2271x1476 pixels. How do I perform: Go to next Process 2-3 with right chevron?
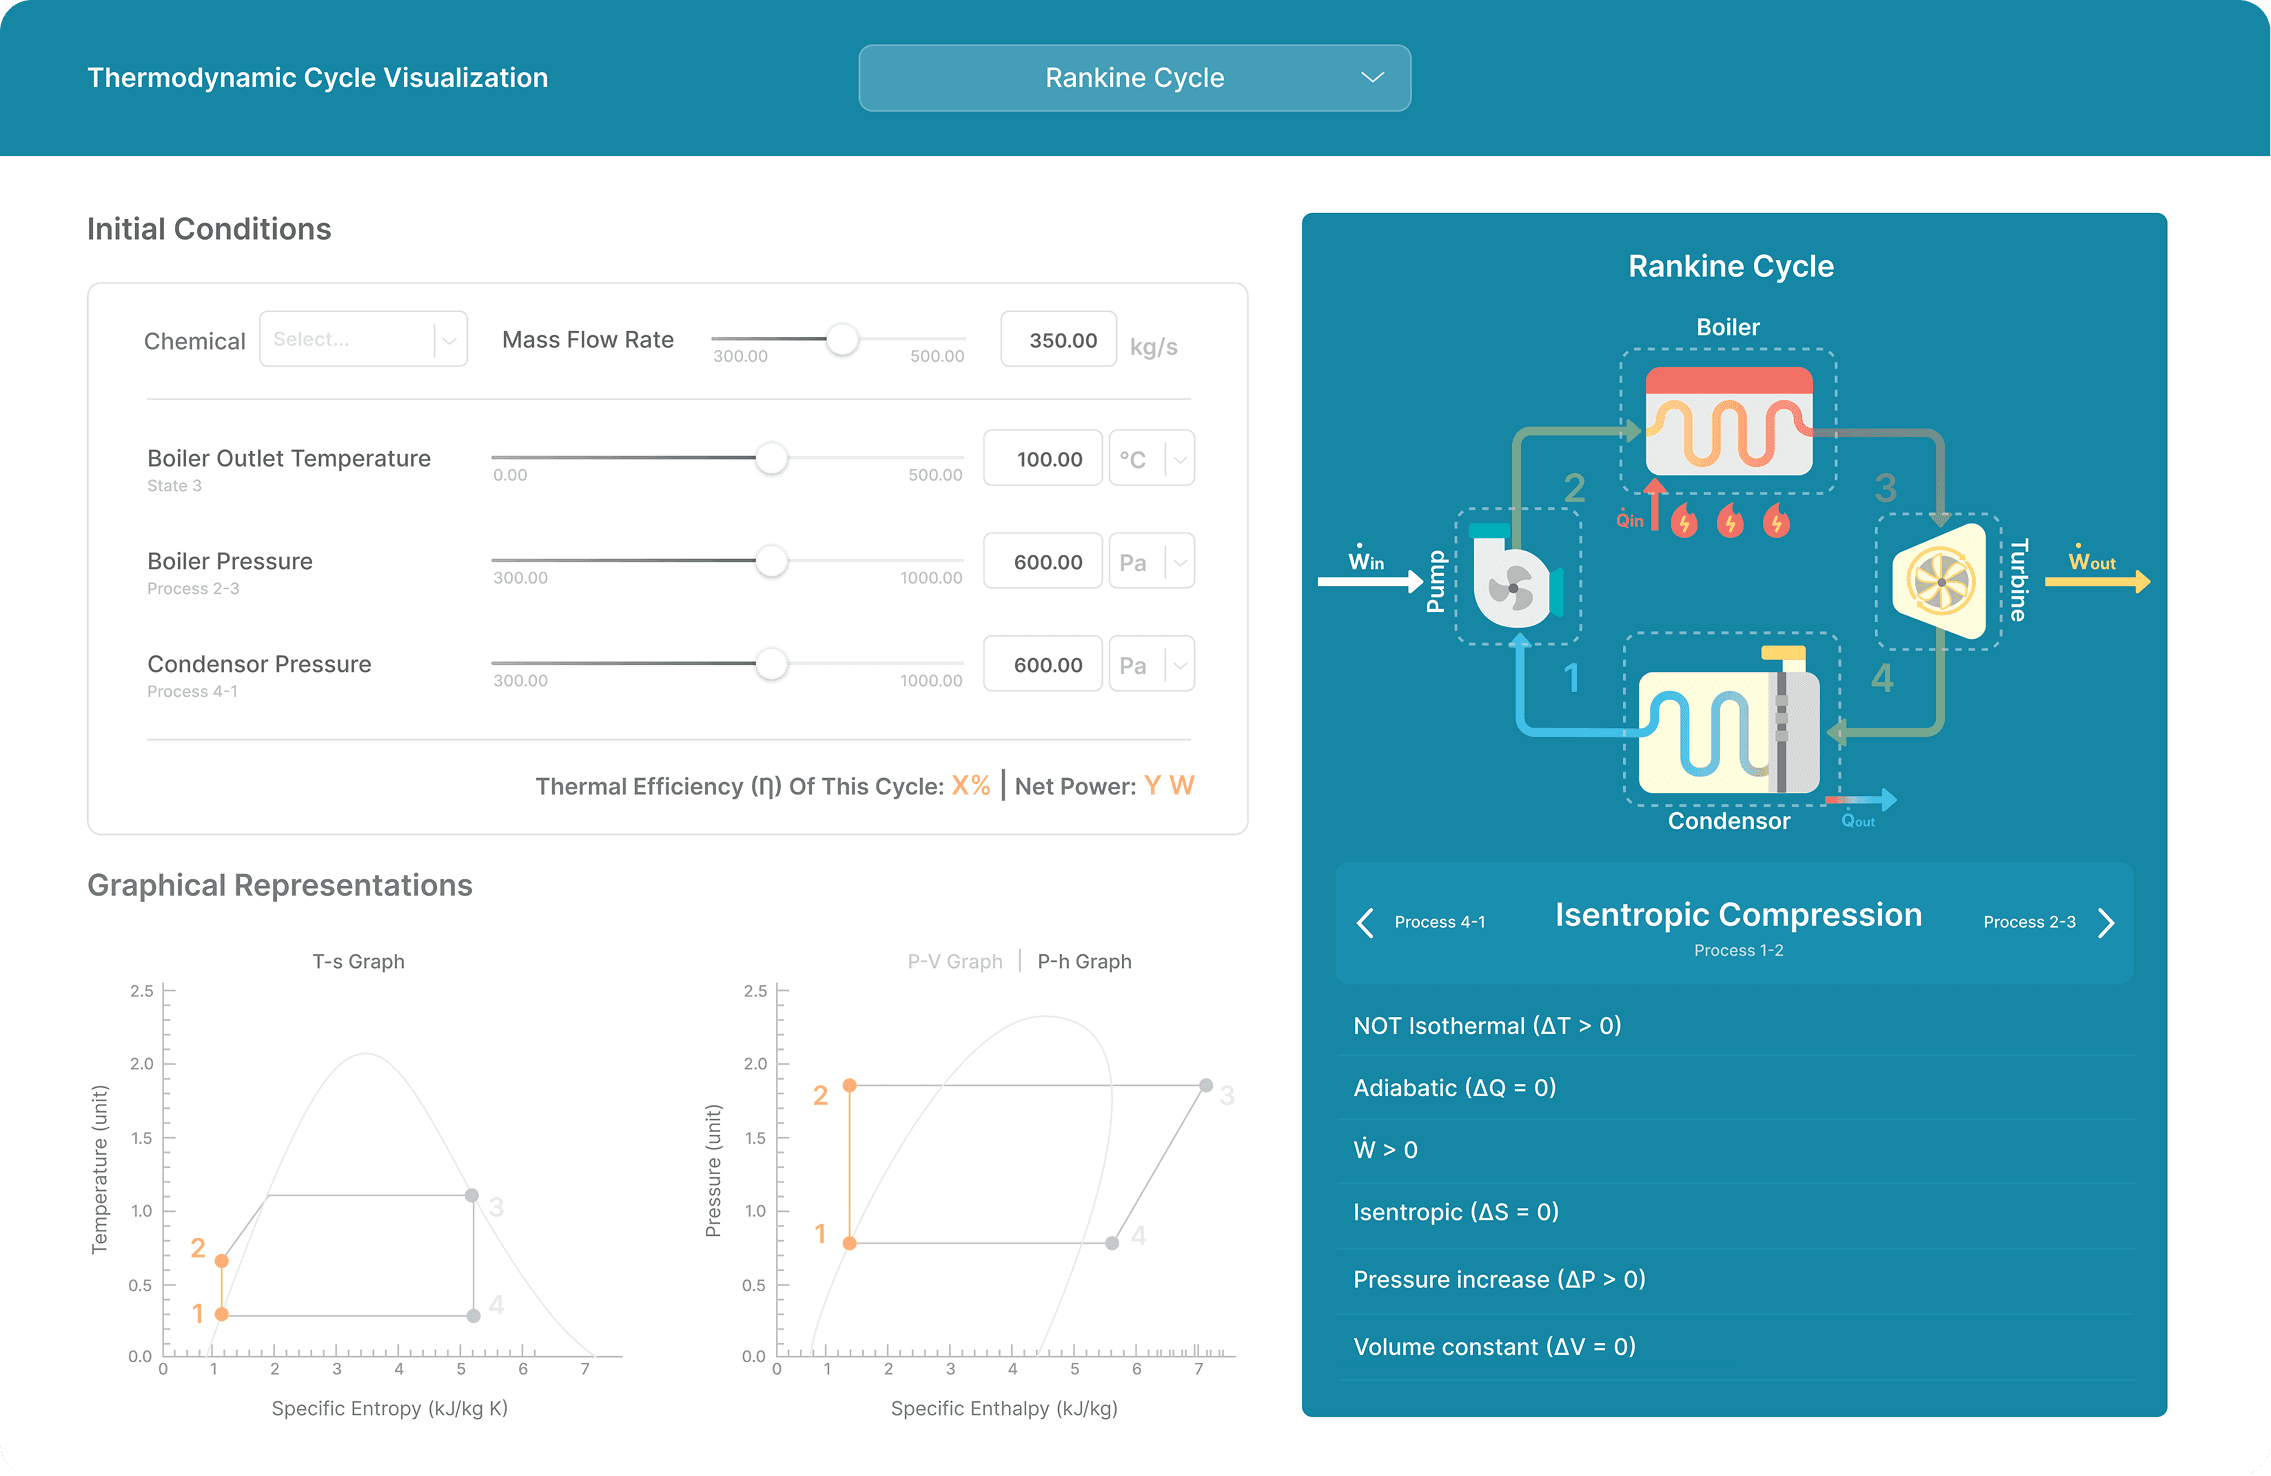click(2106, 922)
